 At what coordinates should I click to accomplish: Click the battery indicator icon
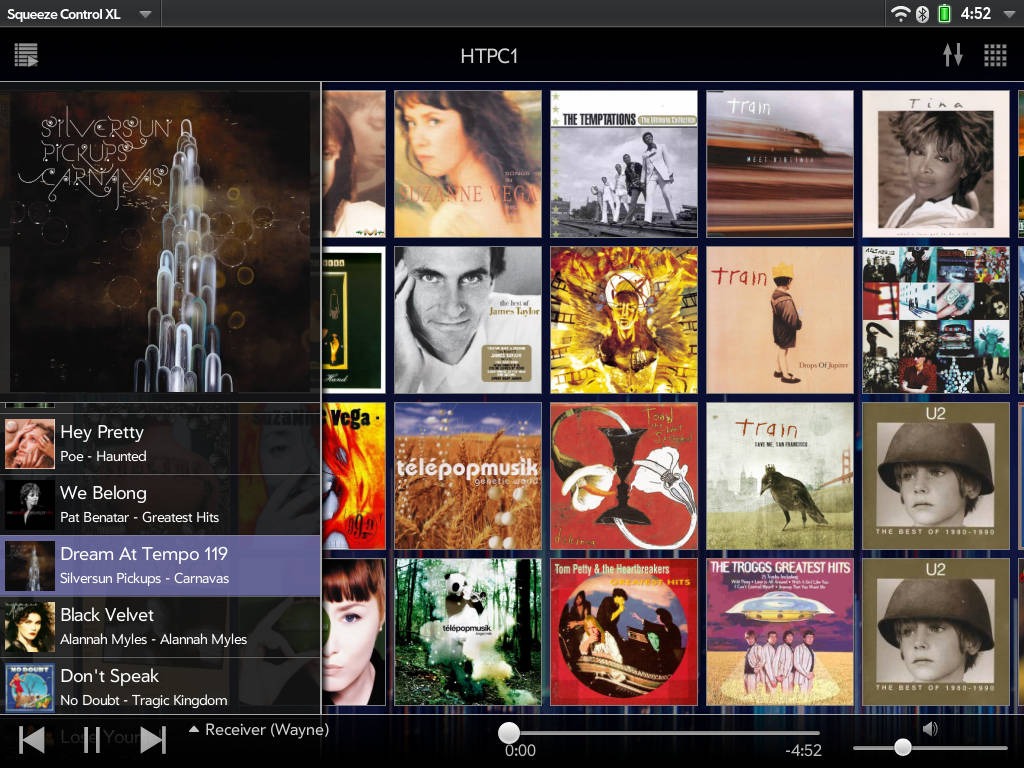point(944,13)
